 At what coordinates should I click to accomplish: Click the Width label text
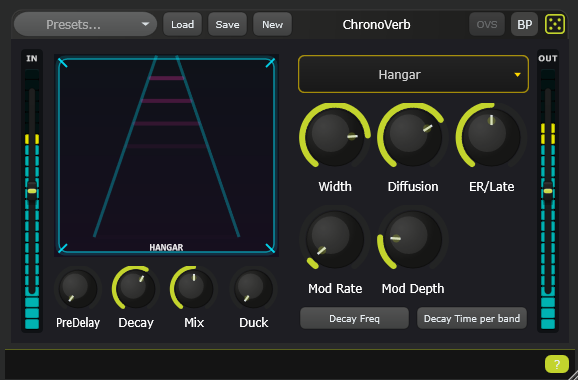tap(335, 186)
